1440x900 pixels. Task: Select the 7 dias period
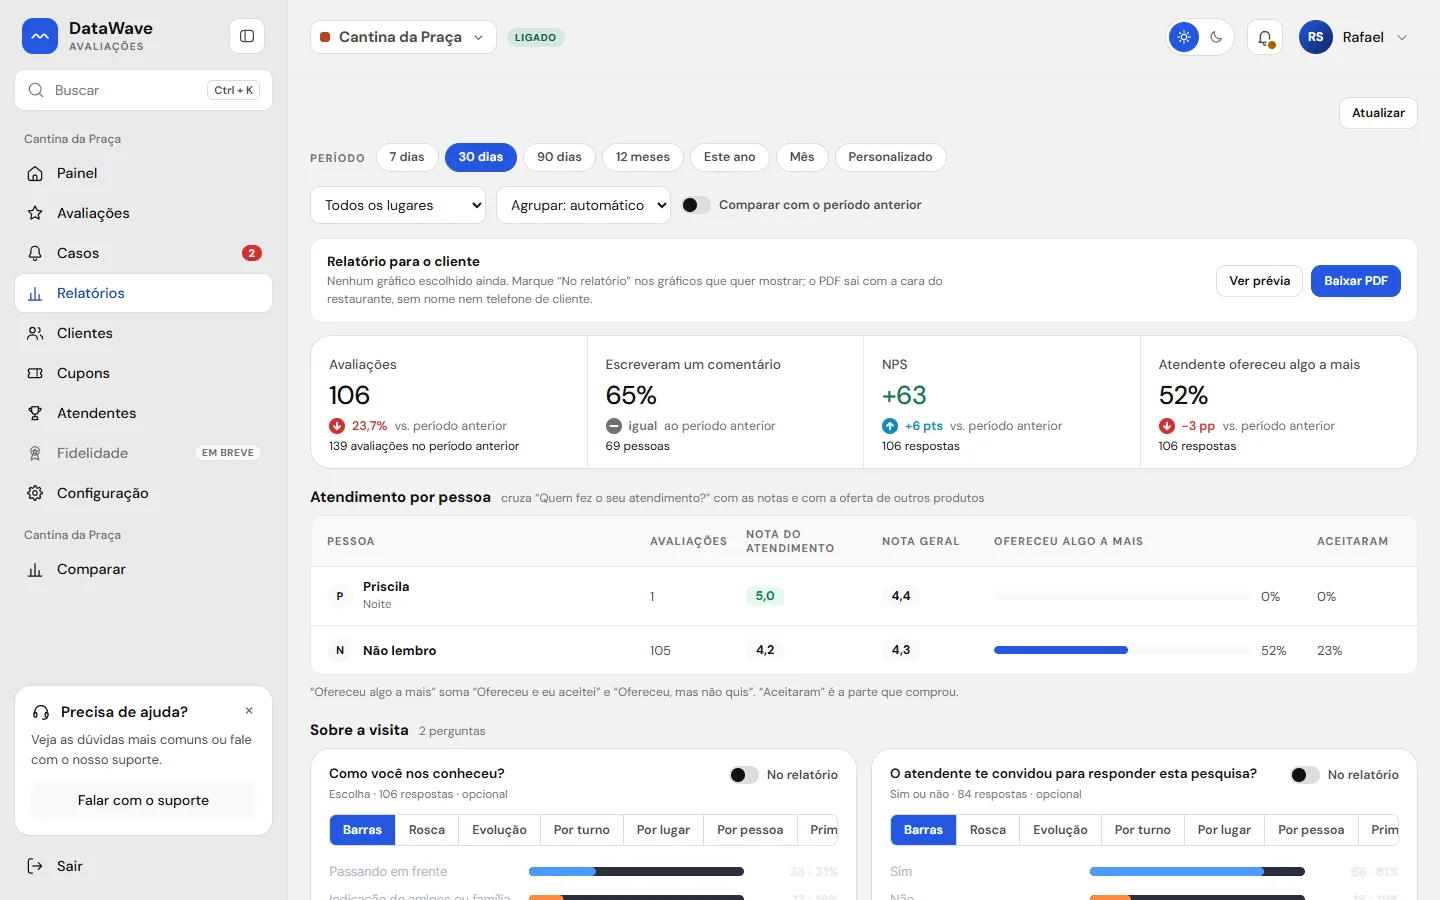click(407, 157)
